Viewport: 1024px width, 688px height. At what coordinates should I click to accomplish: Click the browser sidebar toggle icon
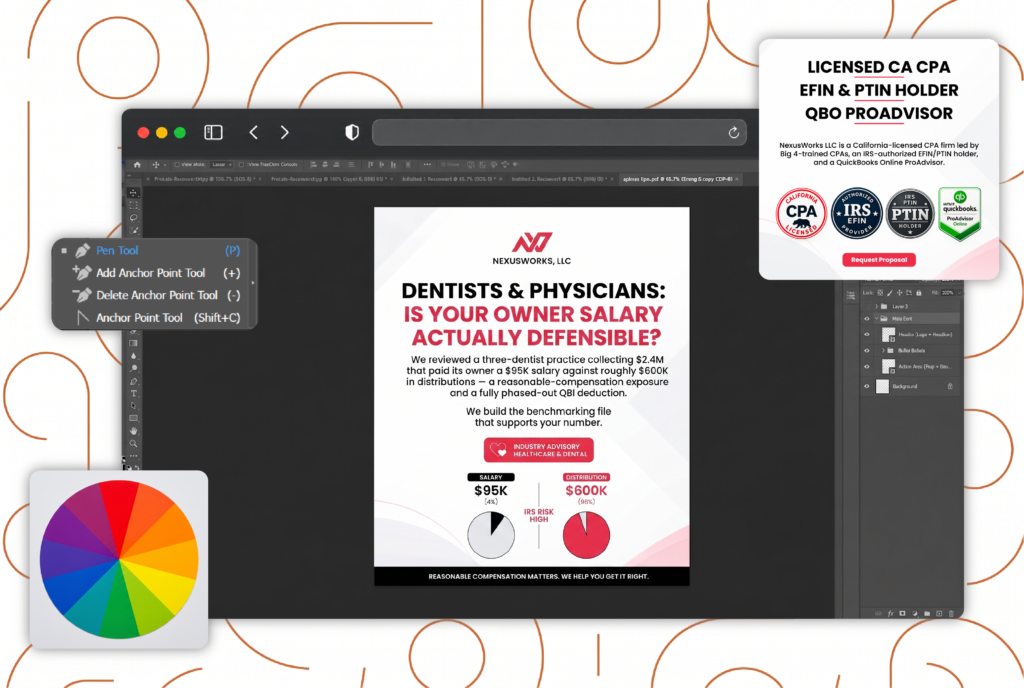pyautogui.click(x=214, y=133)
